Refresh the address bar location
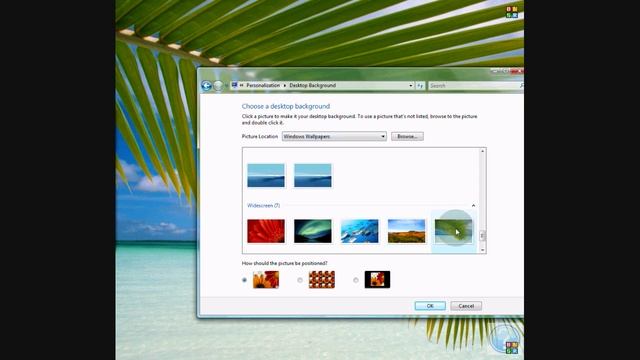Screen dimensions: 640x360 coord(420,86)
